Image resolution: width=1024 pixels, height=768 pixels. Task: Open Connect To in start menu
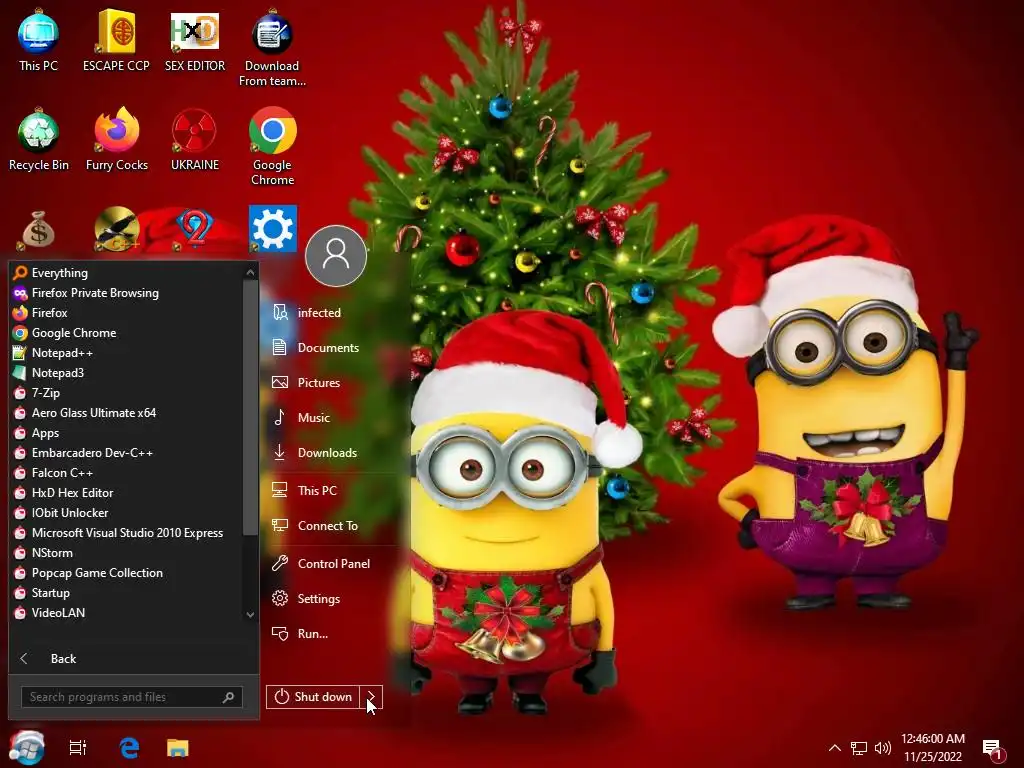pos(330,526)
